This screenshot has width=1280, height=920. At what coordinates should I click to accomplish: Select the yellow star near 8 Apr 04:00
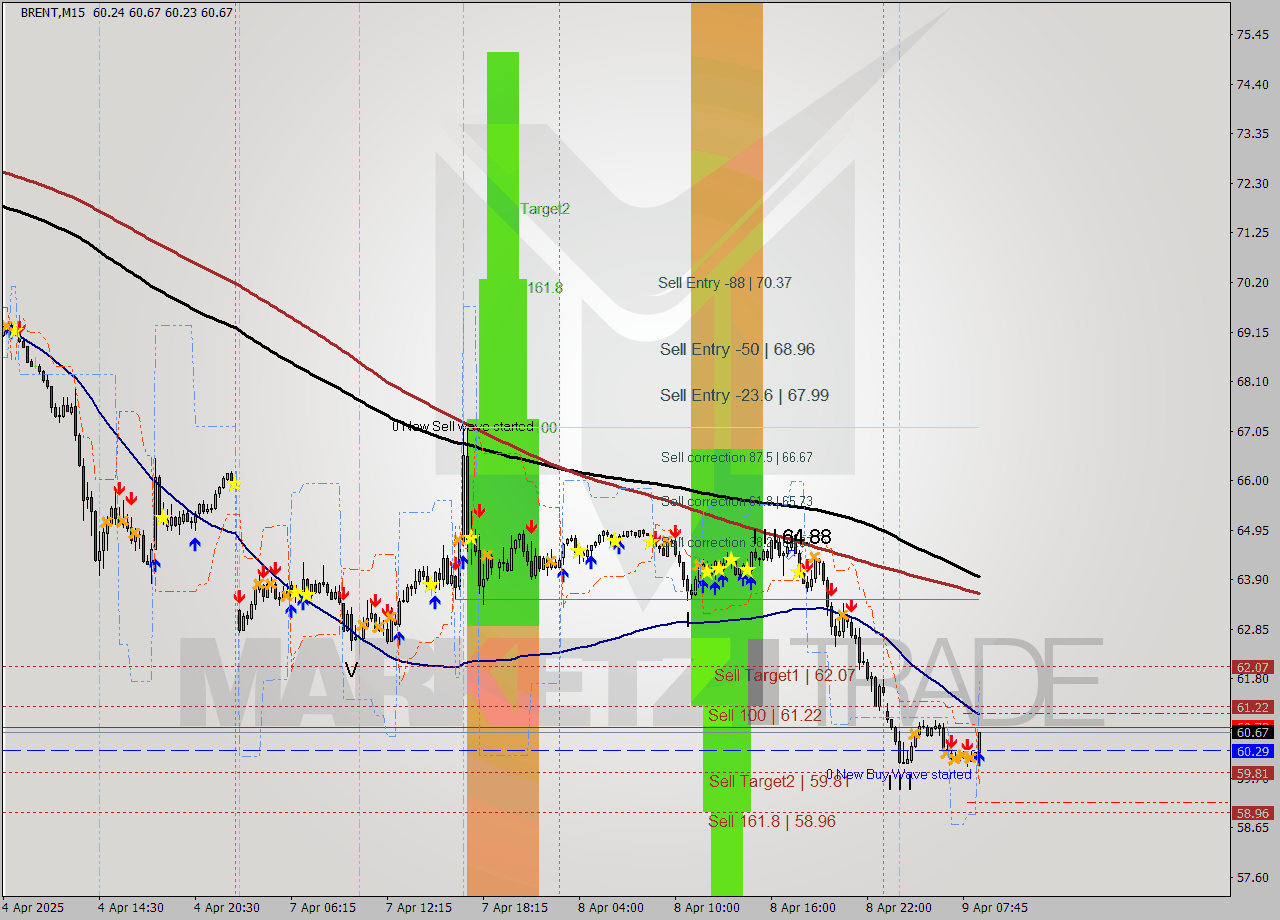pos(578,548)
